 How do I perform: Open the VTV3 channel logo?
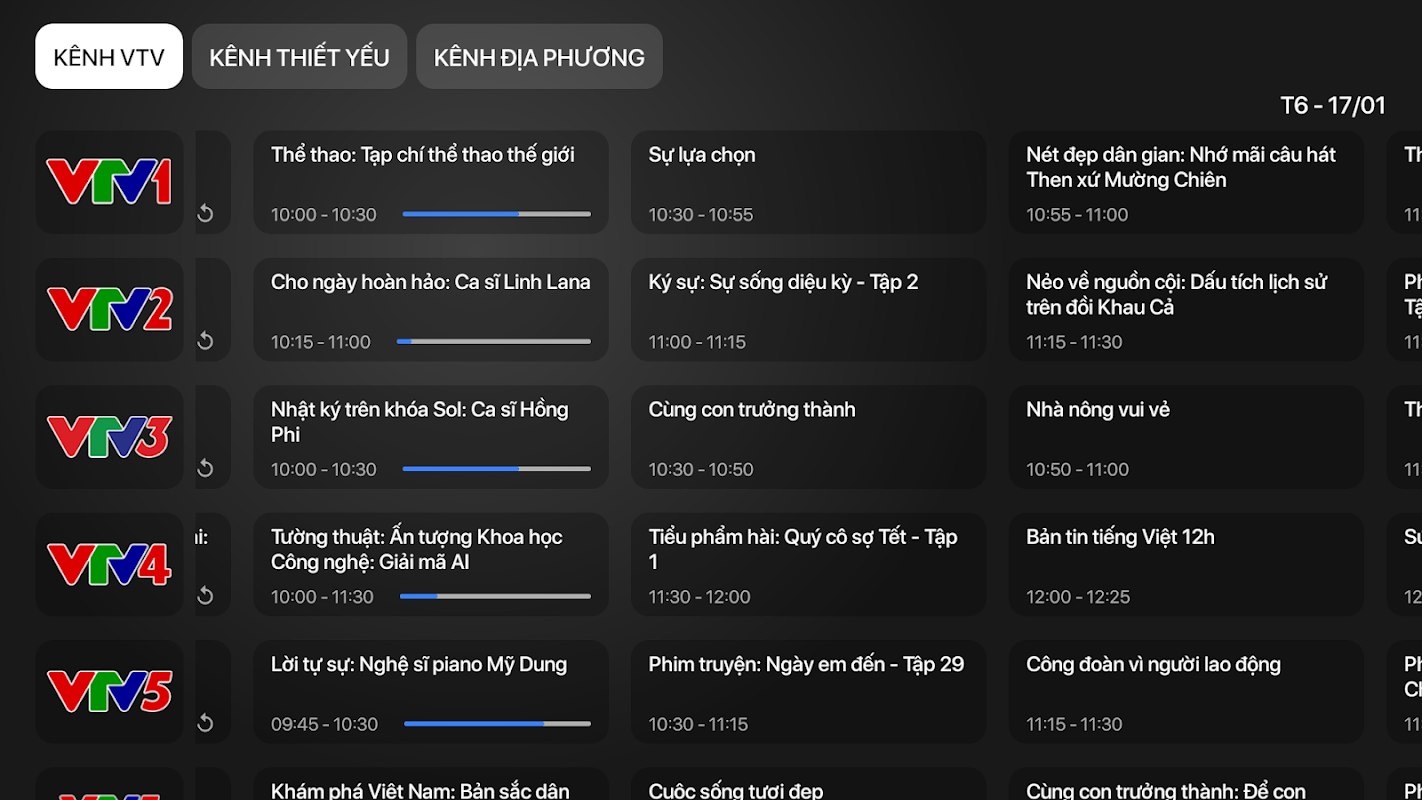(109, 437)
